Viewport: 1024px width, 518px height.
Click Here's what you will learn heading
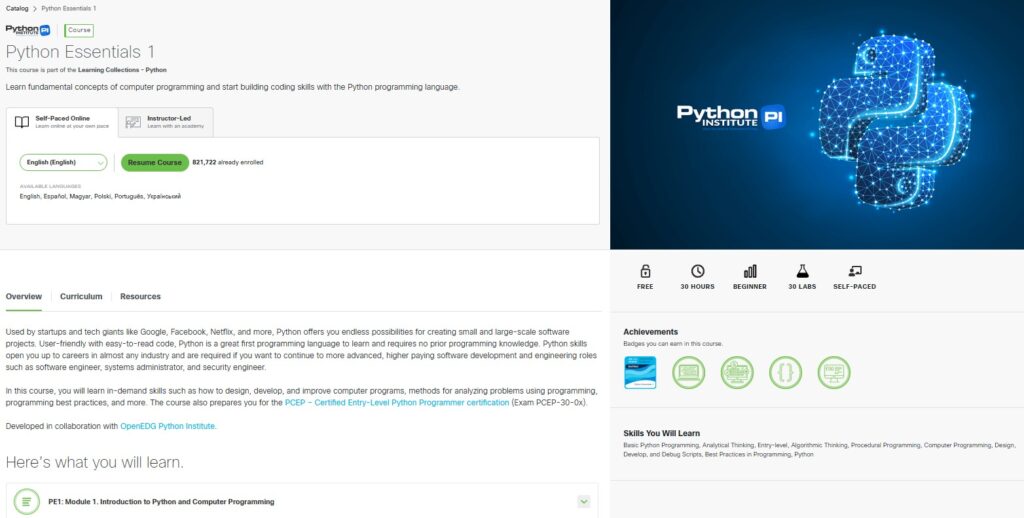[x=95, y=462]
